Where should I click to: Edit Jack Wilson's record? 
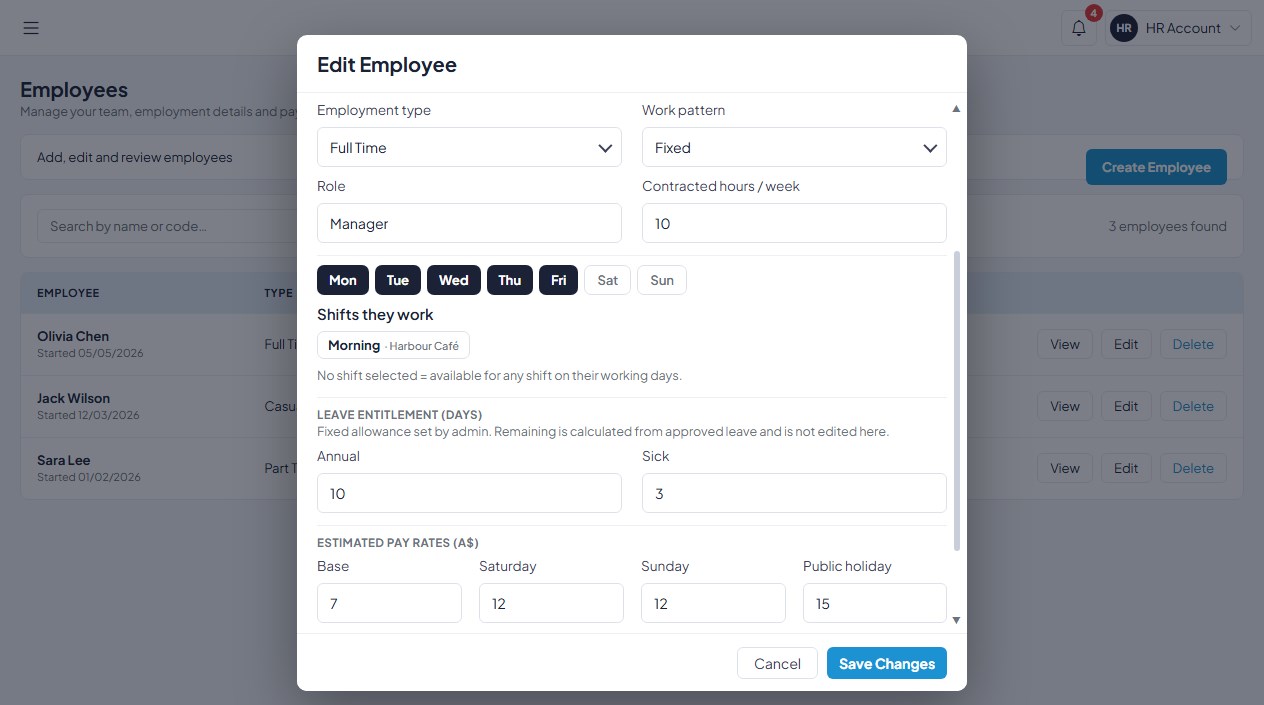1126,406
